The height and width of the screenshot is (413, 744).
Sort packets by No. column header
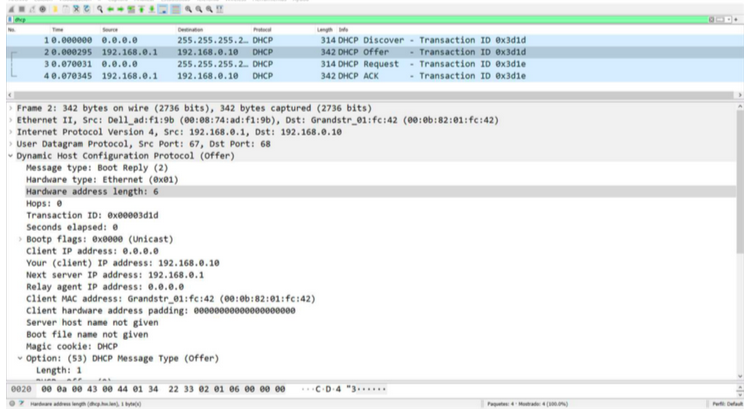pos(12,29)
